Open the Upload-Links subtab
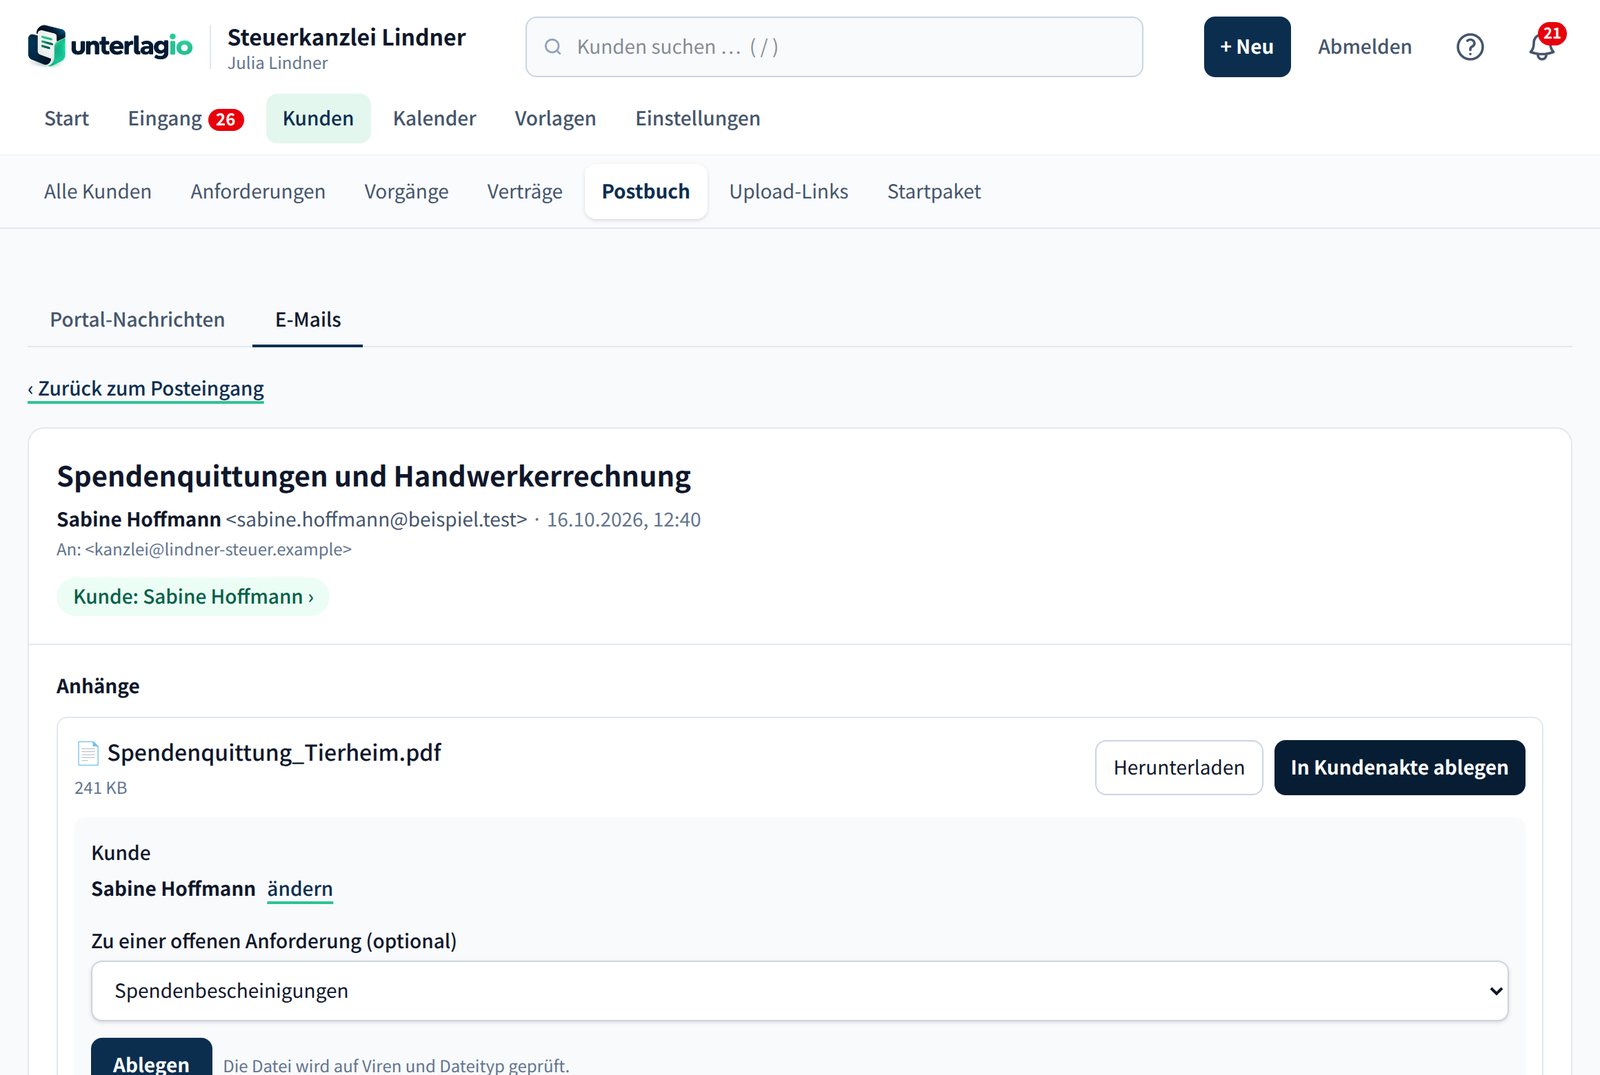Image resolution: width=1600 pixels, height=1075 pixels. pyautogui.click(x=788, y=192)
